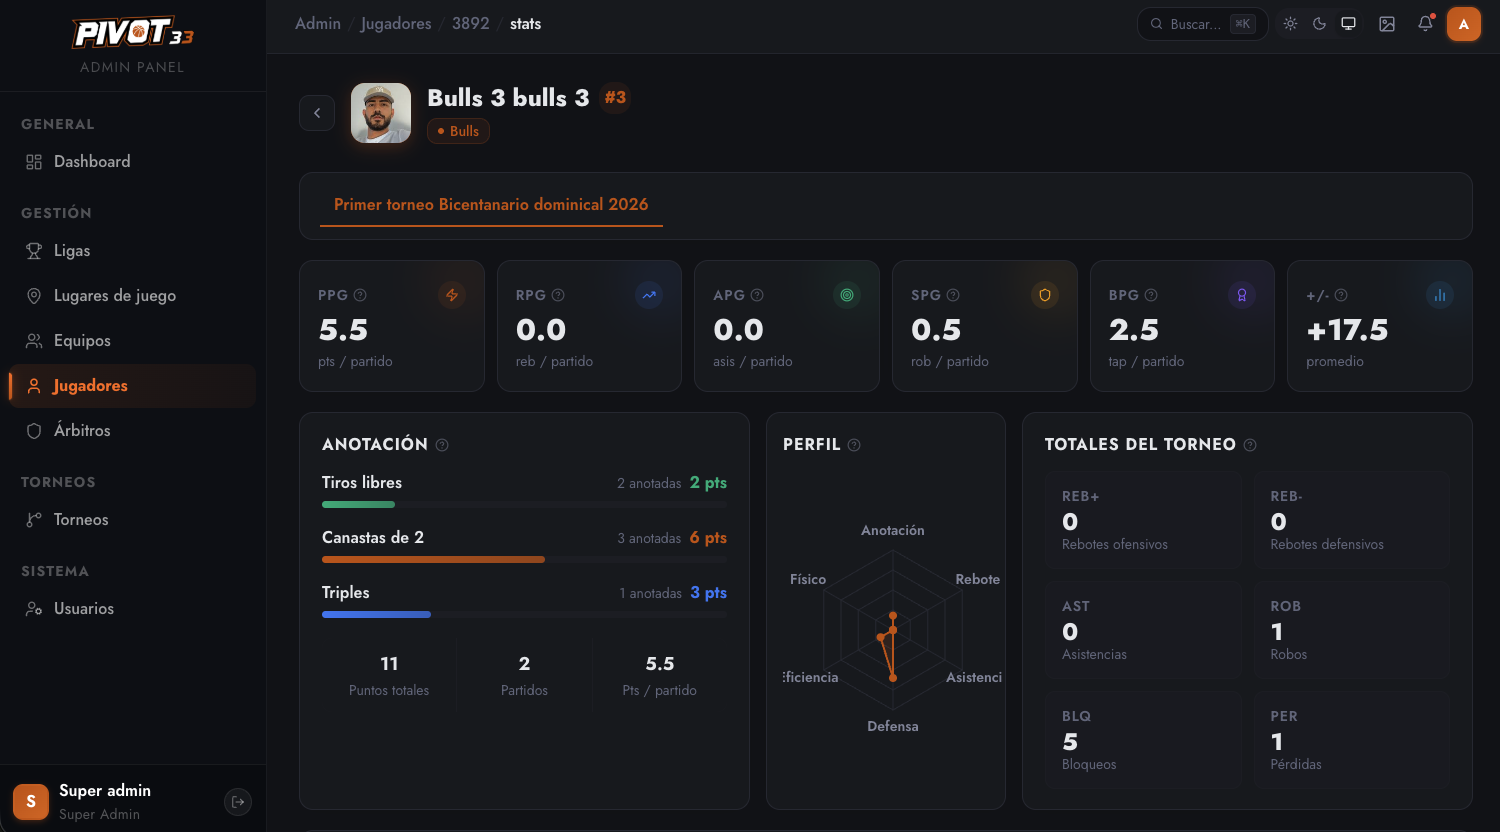Select system theme monitor icon
Image resolution: width=1500 pixels, height=832 pixels.
pyautogui.click(x=1348, y=24)
